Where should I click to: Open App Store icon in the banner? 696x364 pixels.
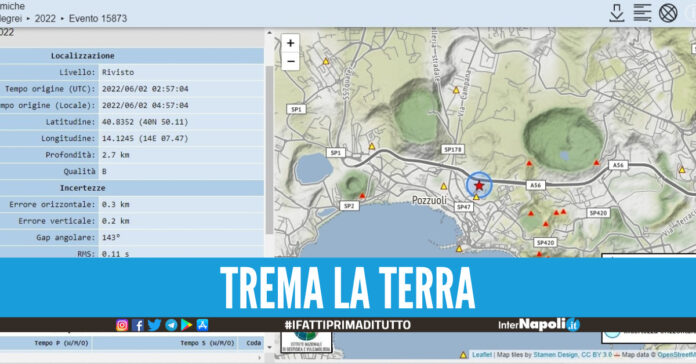[x=202, y=325]
